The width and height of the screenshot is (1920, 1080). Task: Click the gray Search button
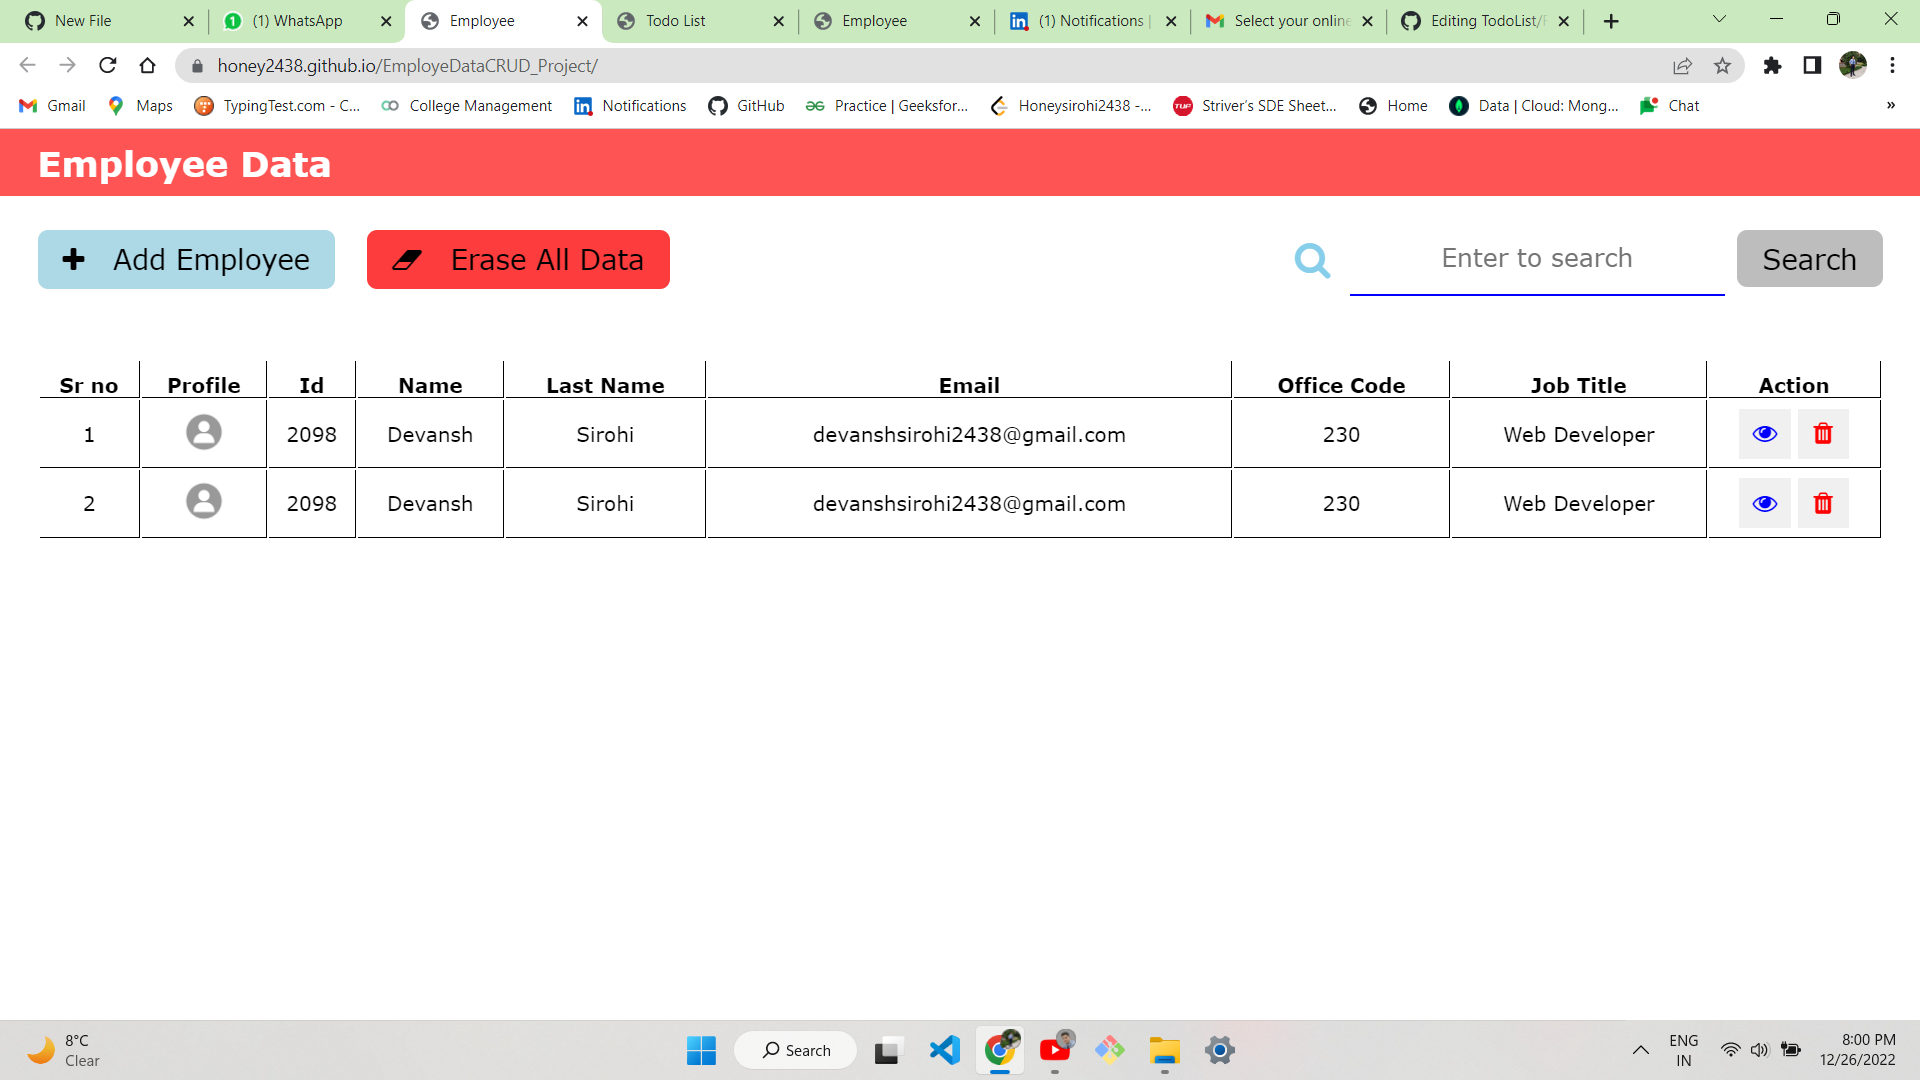point(1808,259)
